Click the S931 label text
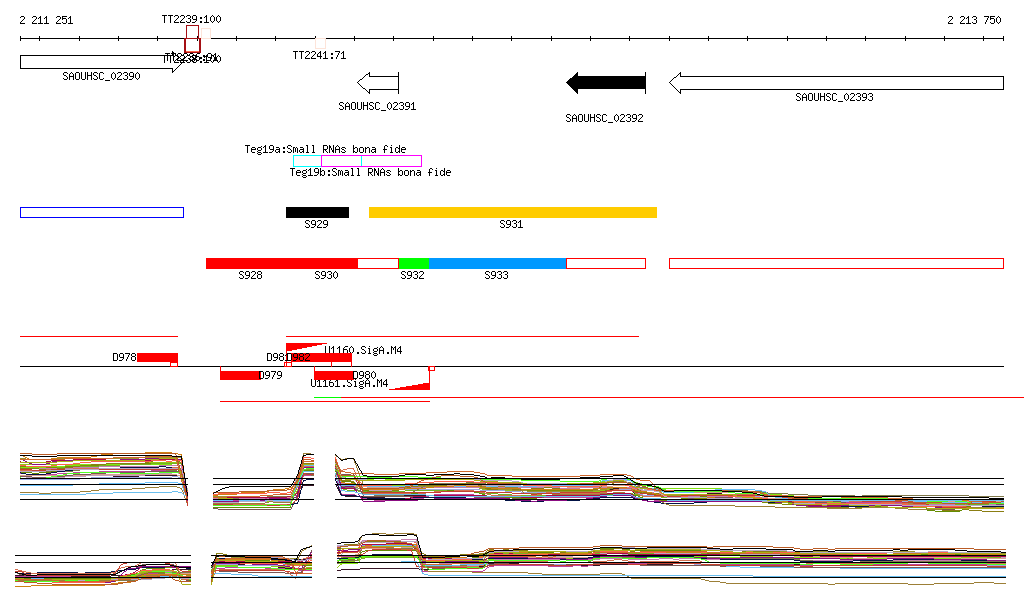 pos(511,225)
